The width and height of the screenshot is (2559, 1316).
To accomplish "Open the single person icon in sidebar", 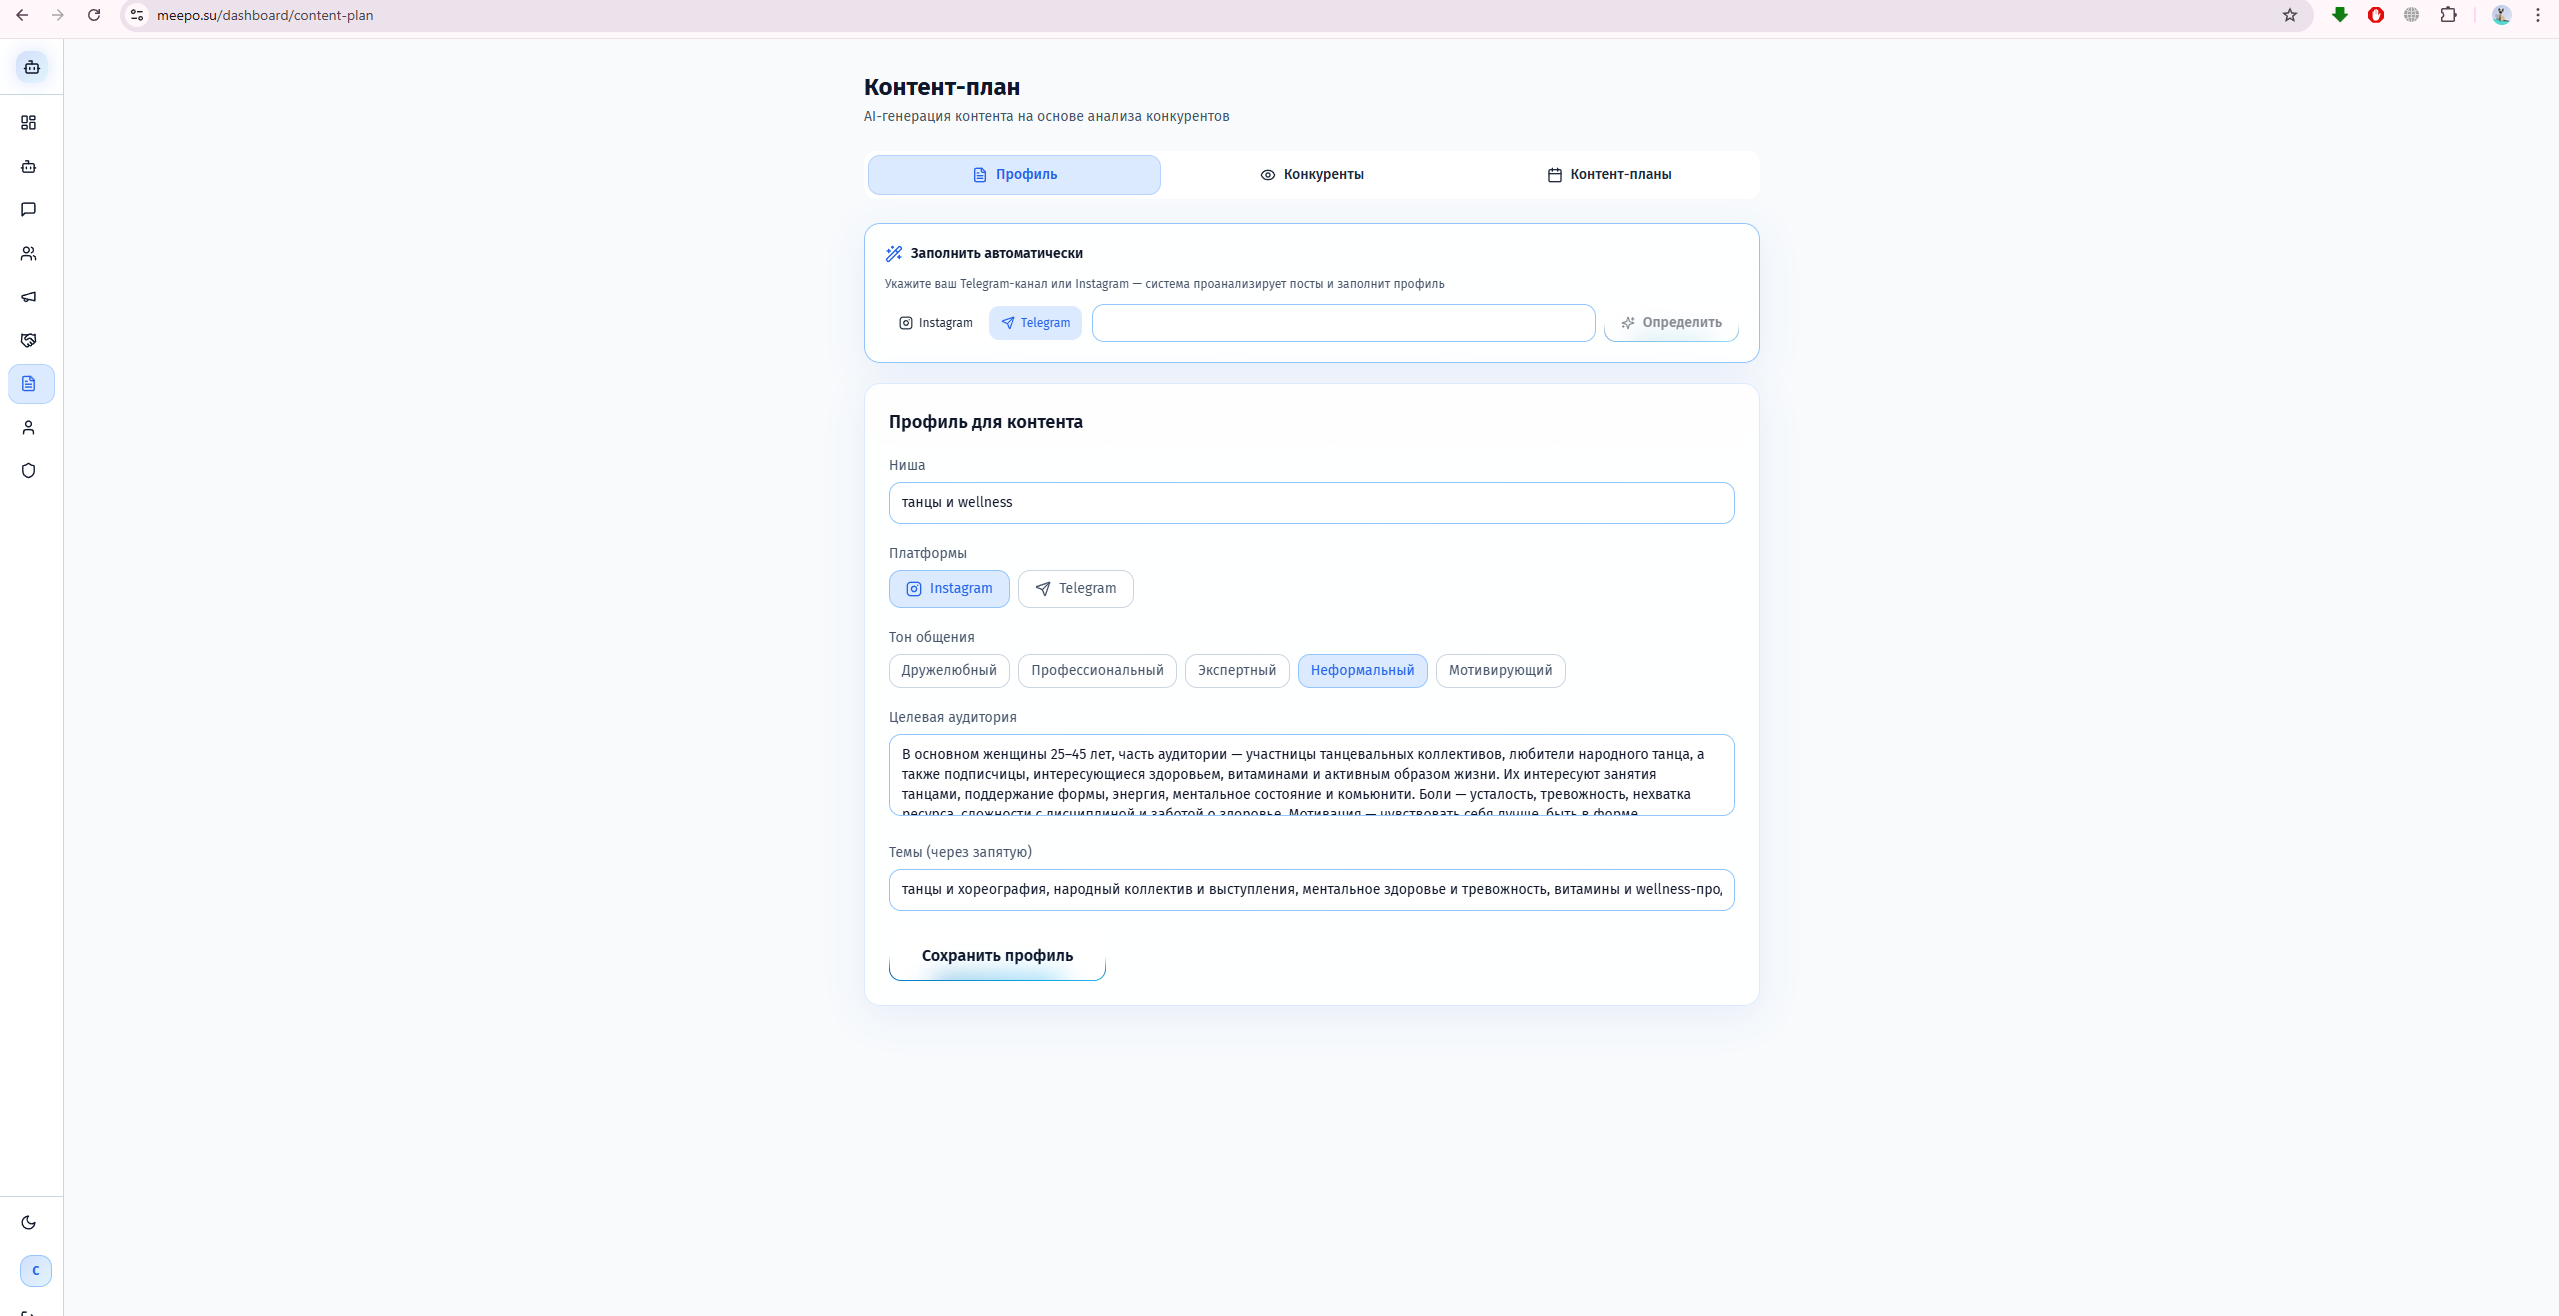I will tap(29, 427).
